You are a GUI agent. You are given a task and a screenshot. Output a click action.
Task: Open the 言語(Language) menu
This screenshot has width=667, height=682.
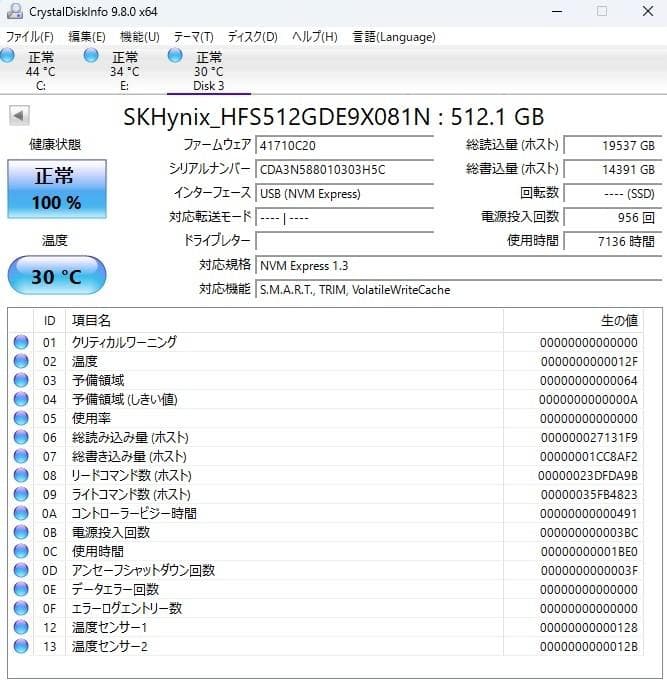[x=394, y=37]
